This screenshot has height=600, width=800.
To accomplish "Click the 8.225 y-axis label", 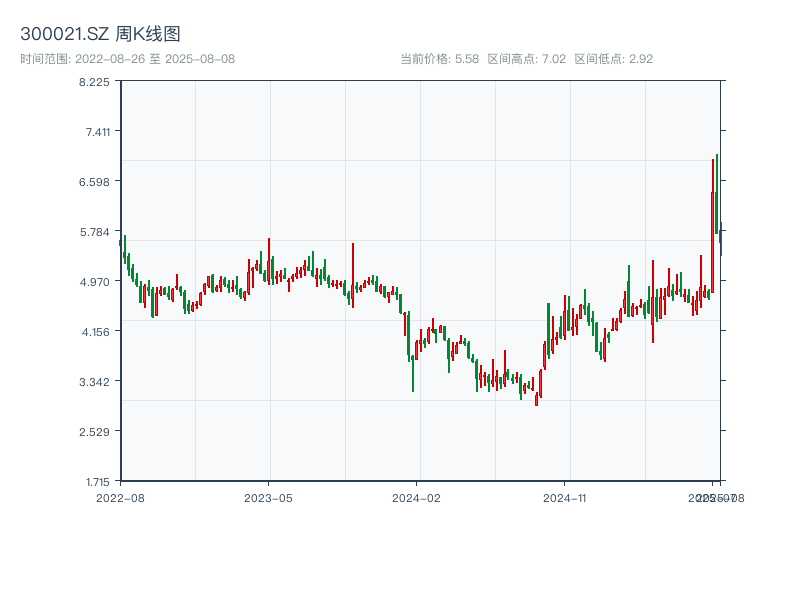I will 96,82.
